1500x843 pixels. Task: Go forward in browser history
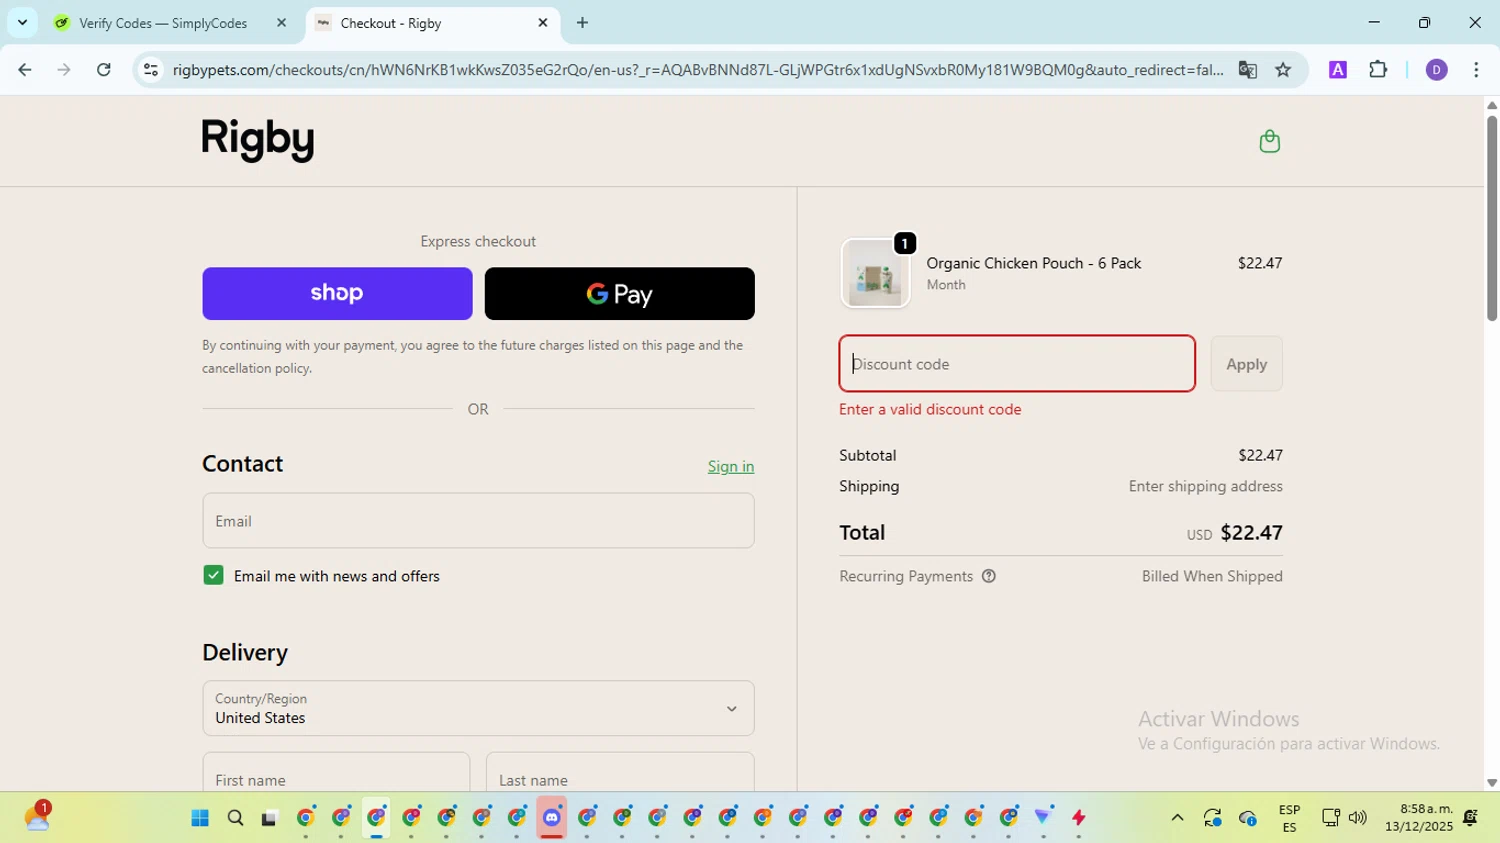coord(64,70)
